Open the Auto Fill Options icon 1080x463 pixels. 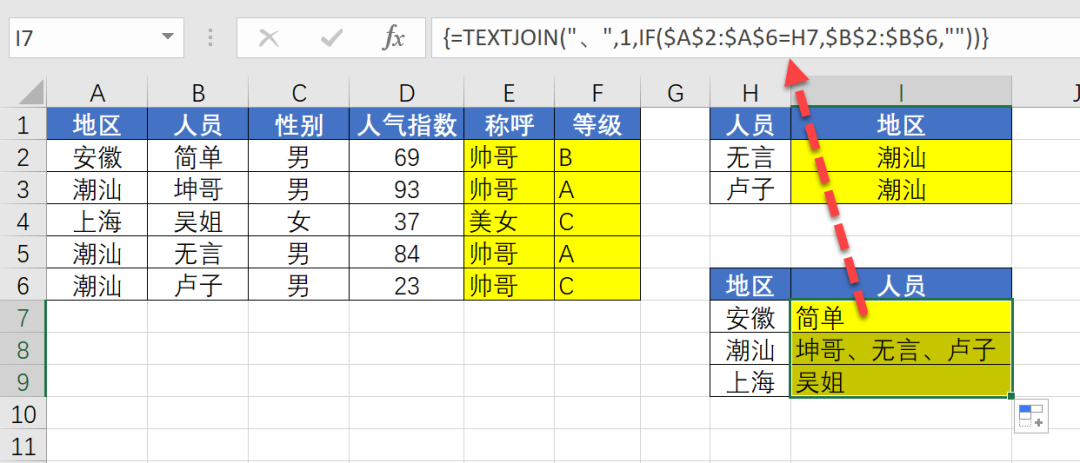click(1031, 416)
